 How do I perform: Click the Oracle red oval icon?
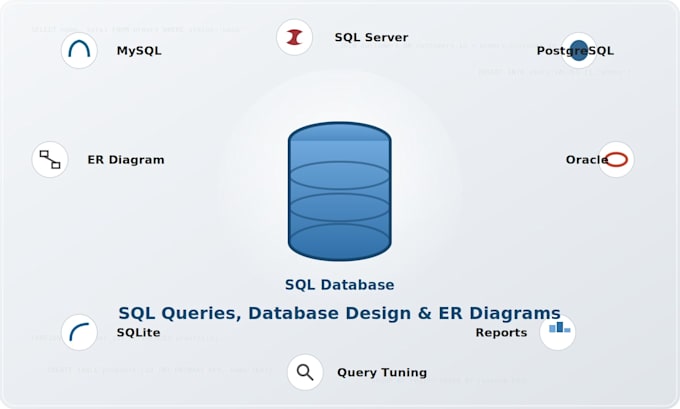pyautogui.click(x=616, y=160)
